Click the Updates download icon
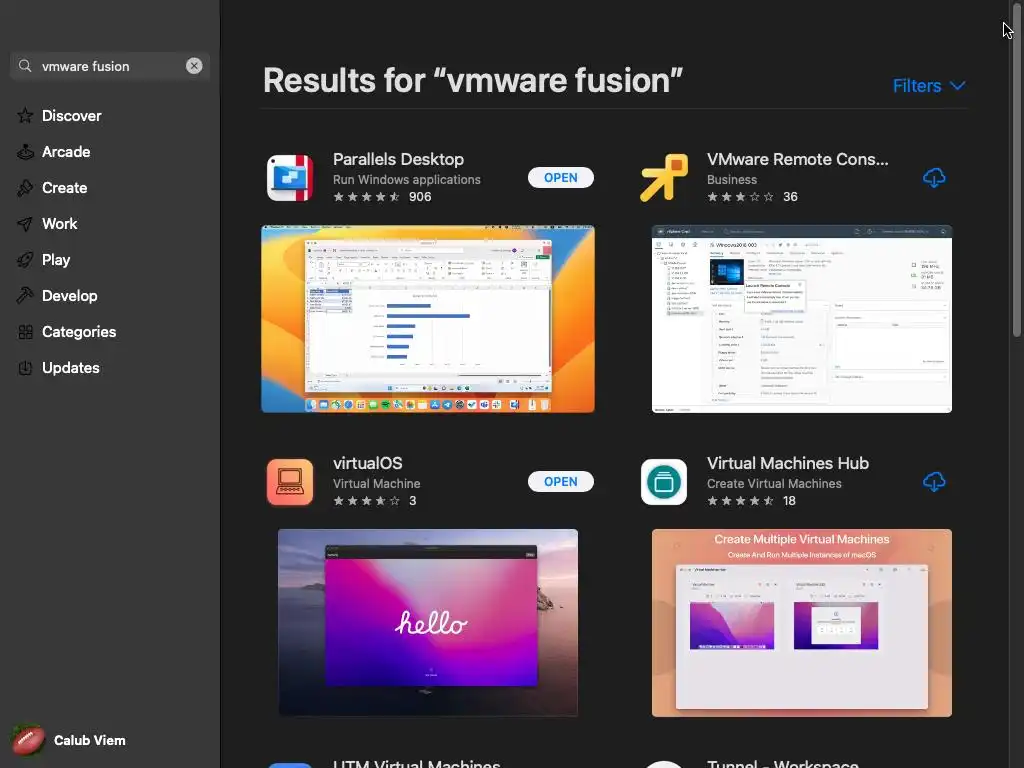This screenshot has height=768, width=1024. [x=25, y=368]
